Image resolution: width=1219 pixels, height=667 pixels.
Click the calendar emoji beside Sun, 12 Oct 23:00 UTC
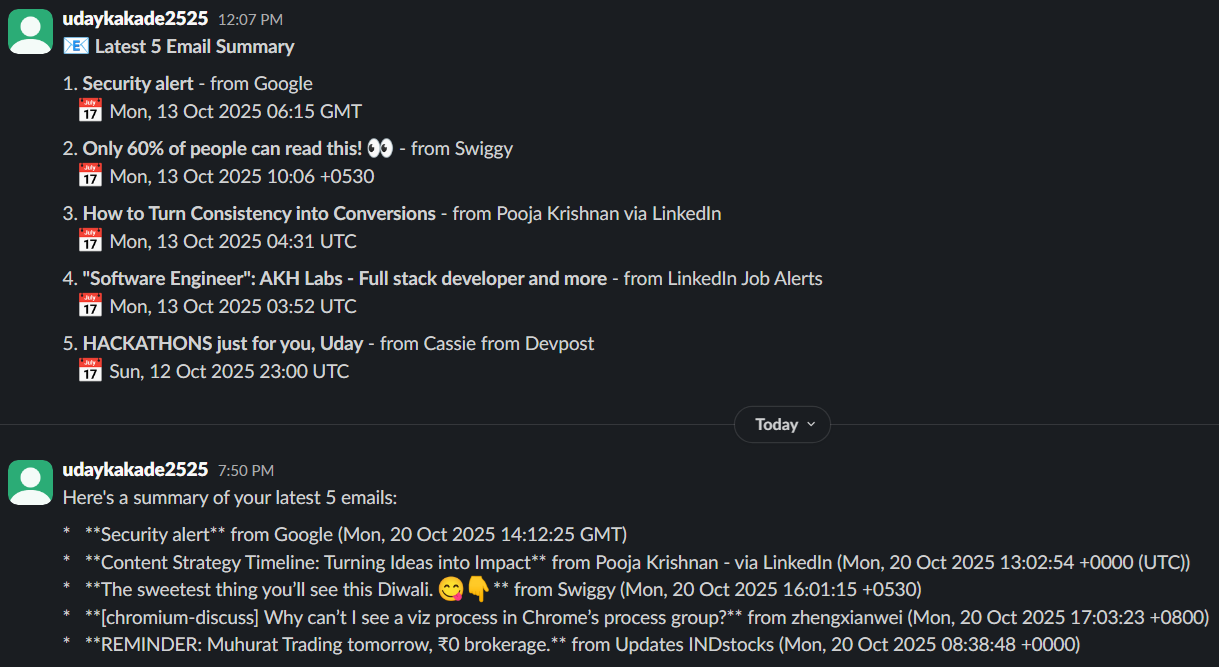[90, 371]
